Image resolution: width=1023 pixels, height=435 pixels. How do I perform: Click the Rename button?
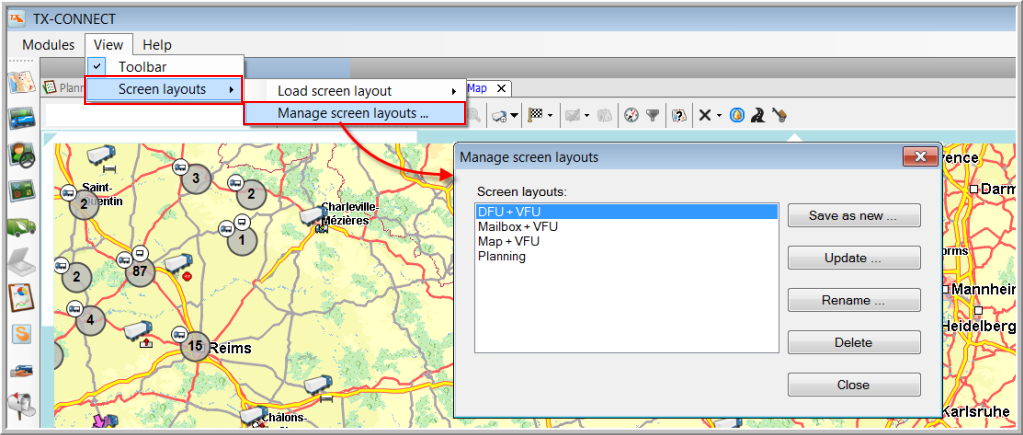point(853,300)
